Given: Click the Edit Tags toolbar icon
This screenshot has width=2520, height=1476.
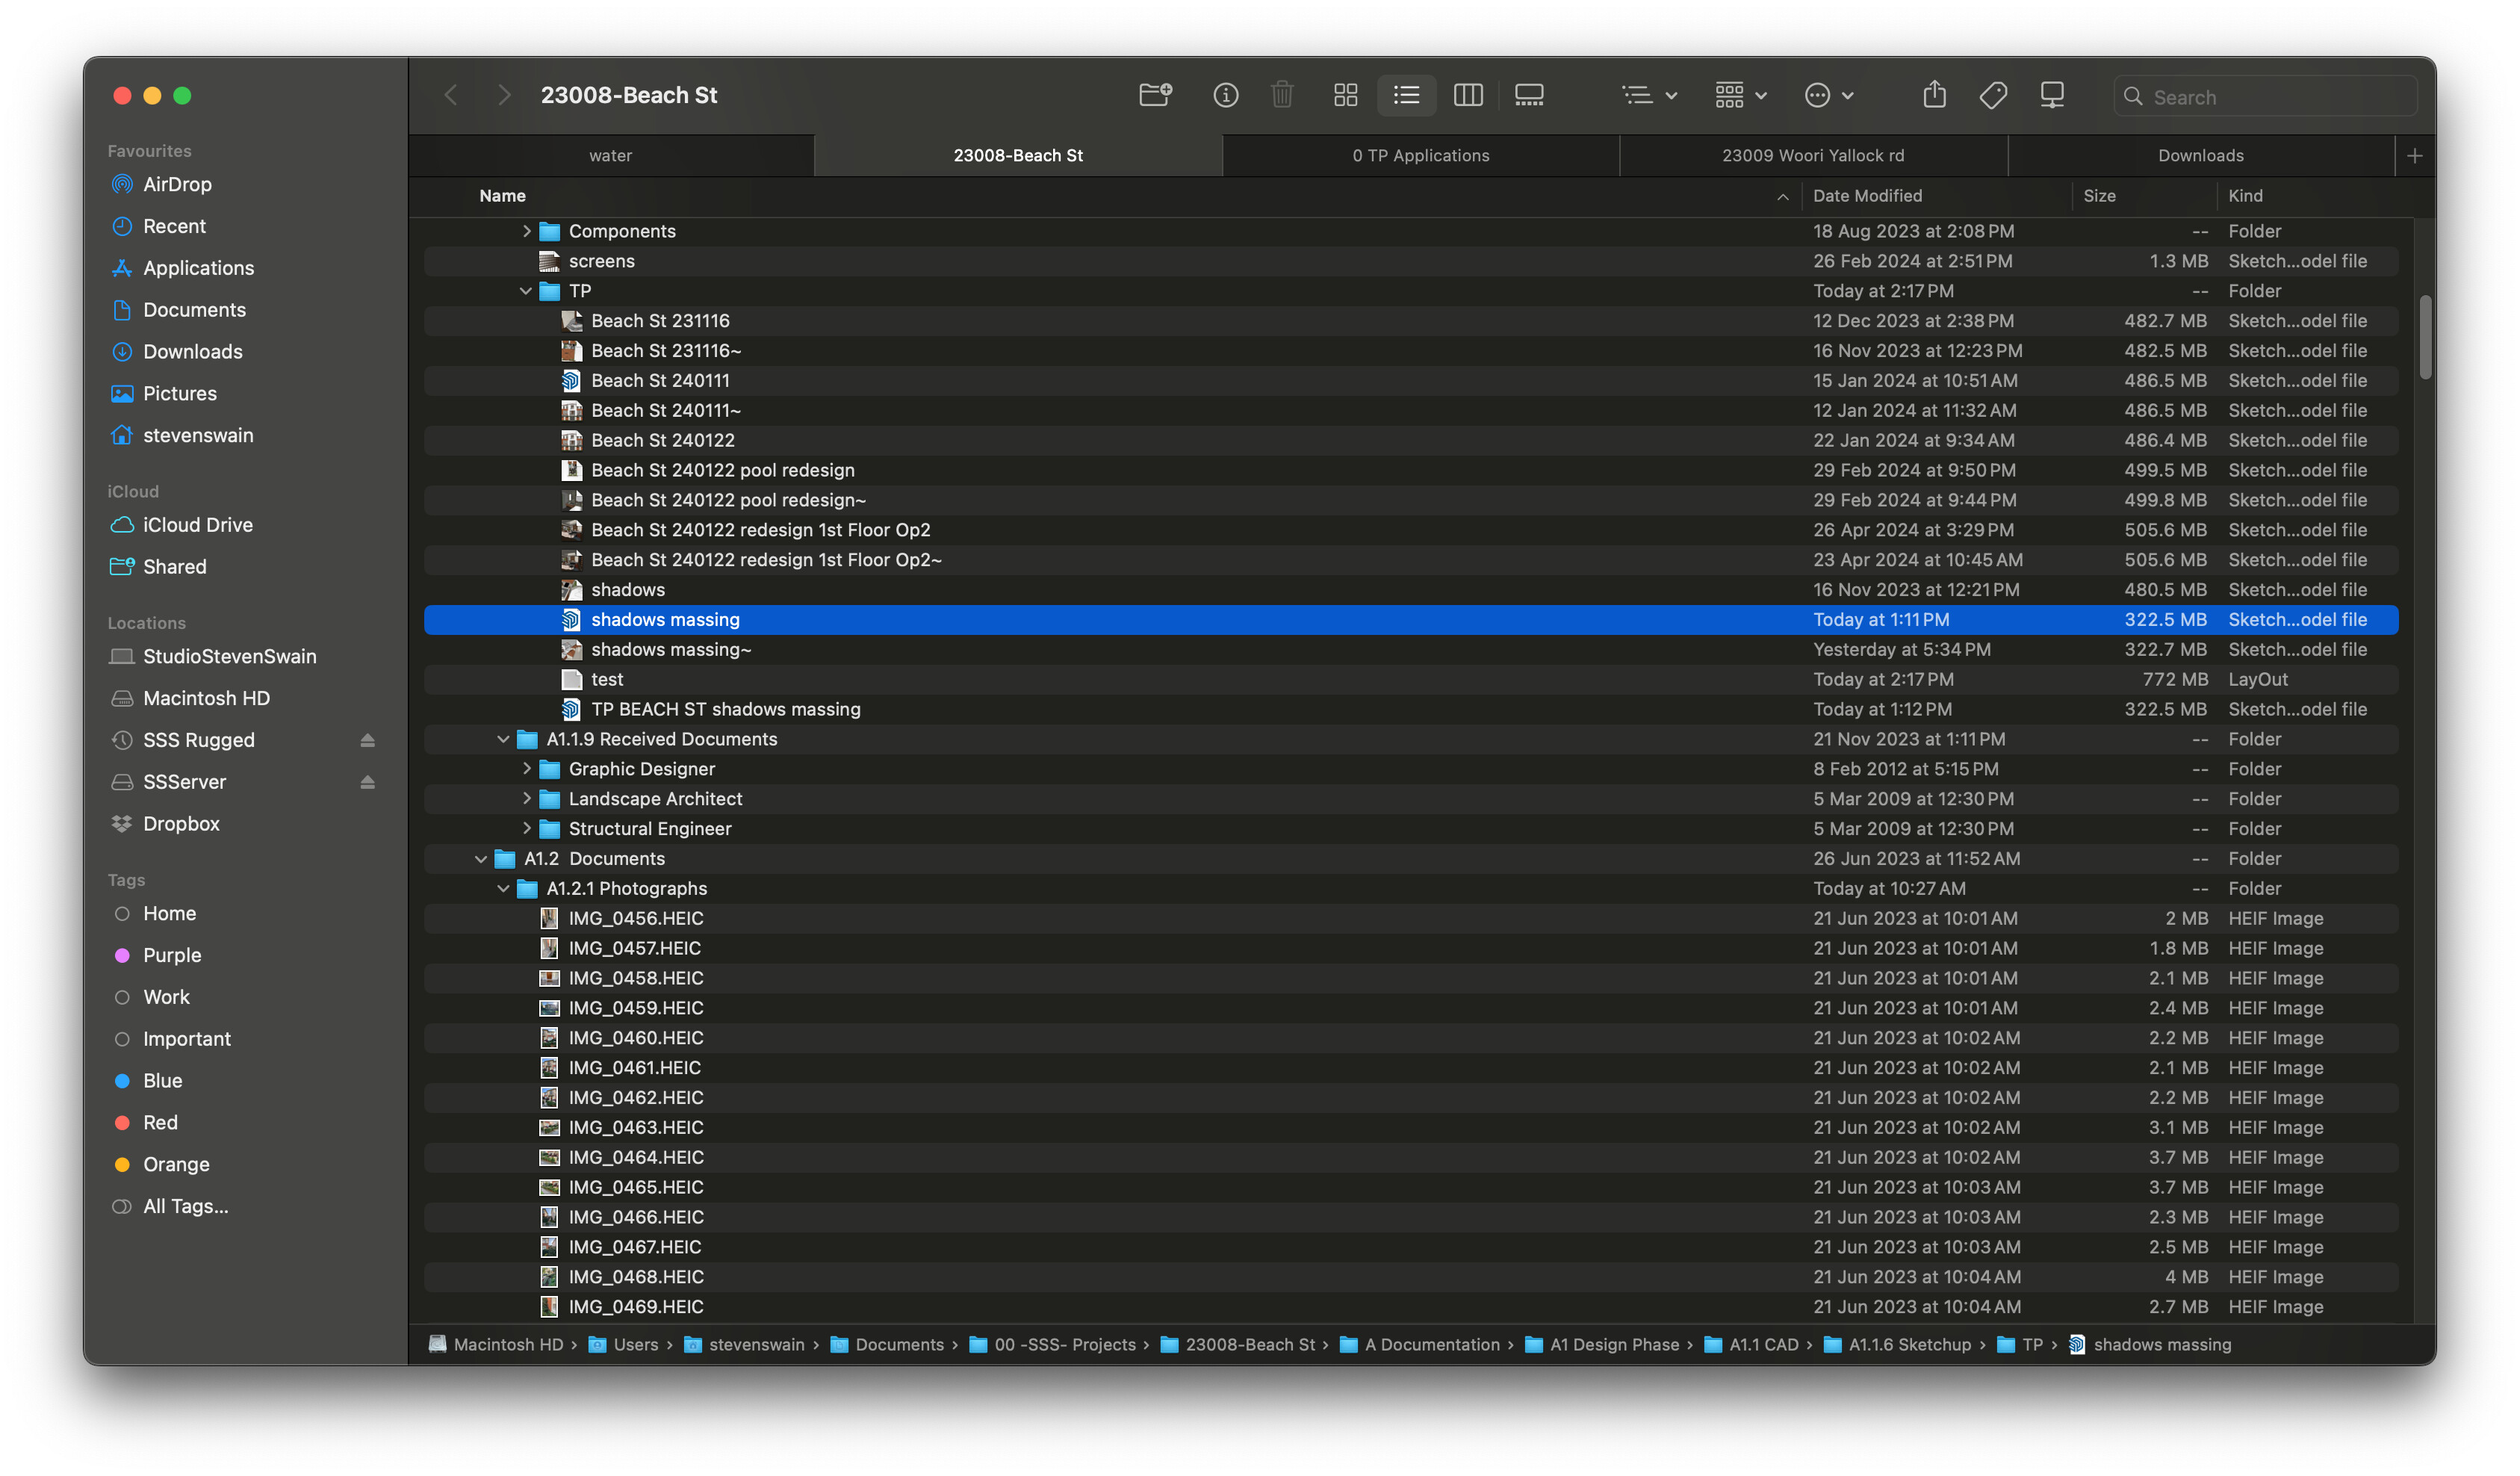Looking at the screenshot, I should (x=1992, y=95).
